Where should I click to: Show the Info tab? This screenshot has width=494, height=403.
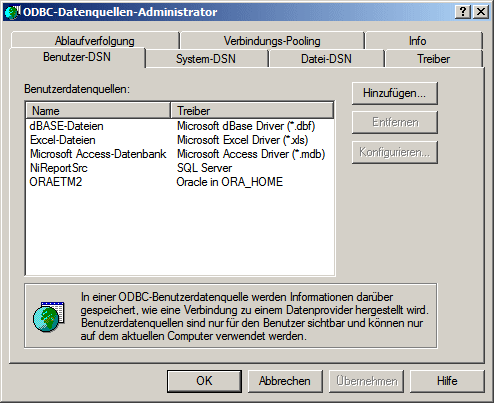[417, 41]
